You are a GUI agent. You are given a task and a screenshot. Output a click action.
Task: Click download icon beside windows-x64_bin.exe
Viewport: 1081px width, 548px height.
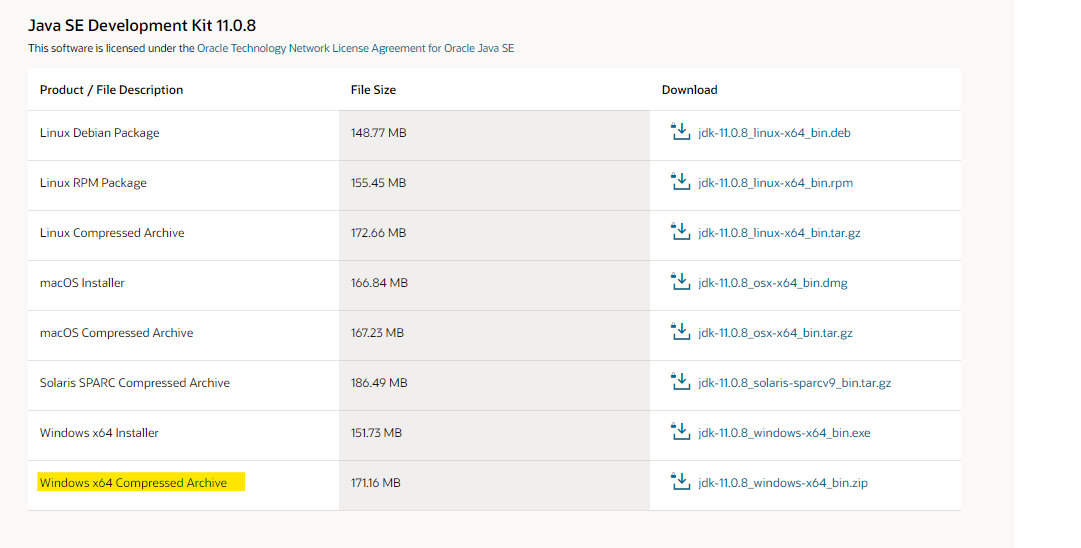(x=680, y=431)
